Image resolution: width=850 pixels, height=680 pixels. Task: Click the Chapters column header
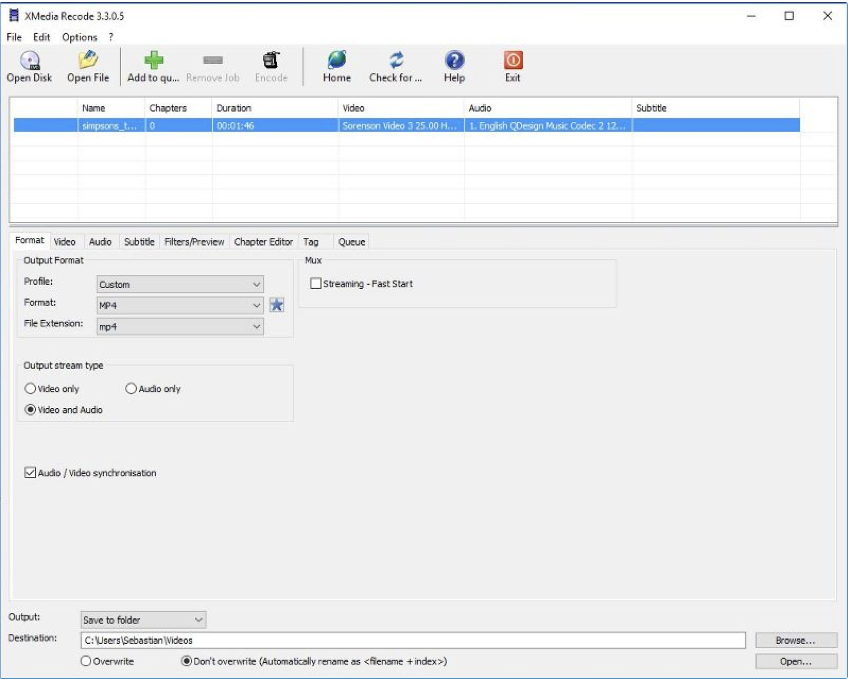pos(178,108)
